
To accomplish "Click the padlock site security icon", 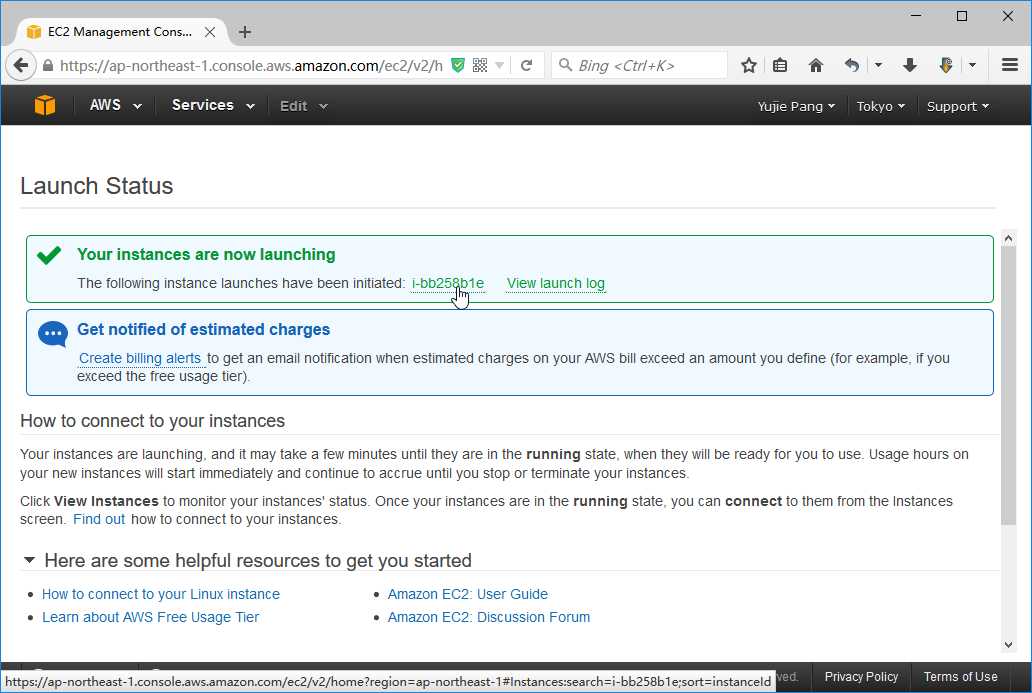I will click(x=47, y=65).
